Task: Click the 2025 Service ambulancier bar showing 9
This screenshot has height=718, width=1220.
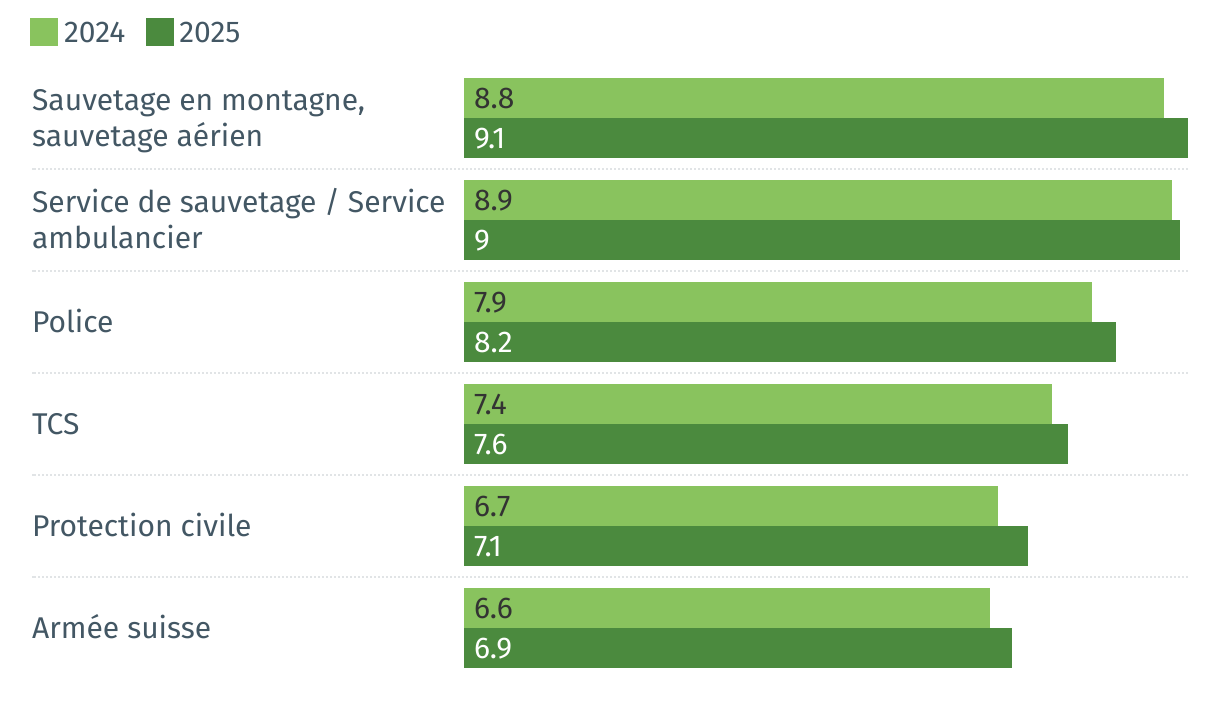Action: 821,240
